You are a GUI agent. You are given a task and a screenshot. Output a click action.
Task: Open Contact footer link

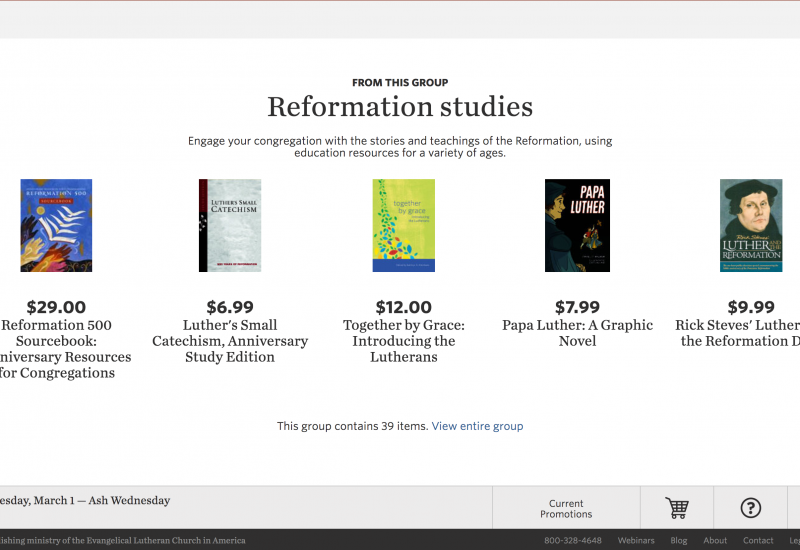pyautogui.click(x=758, y=540)
